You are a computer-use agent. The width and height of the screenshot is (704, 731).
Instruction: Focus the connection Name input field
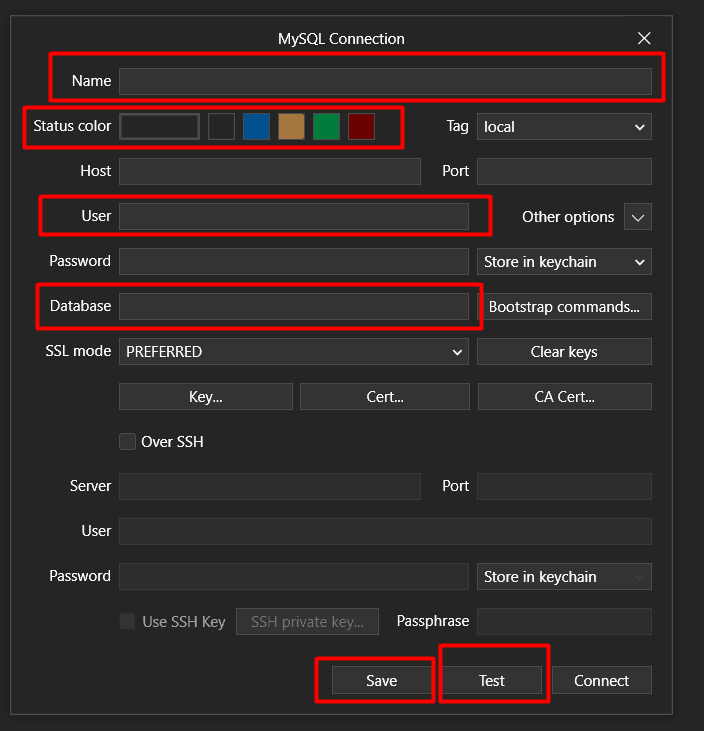385,81
